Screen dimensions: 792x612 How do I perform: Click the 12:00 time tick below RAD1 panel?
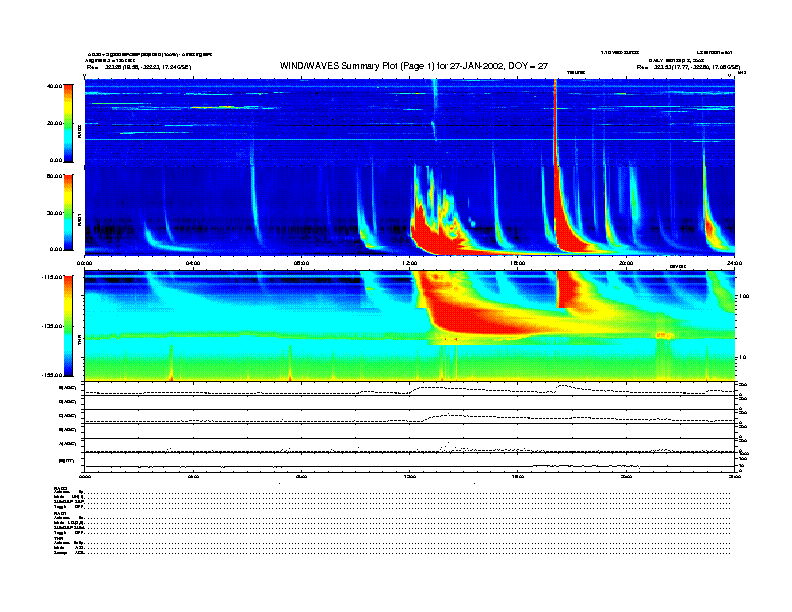[410, 263]
